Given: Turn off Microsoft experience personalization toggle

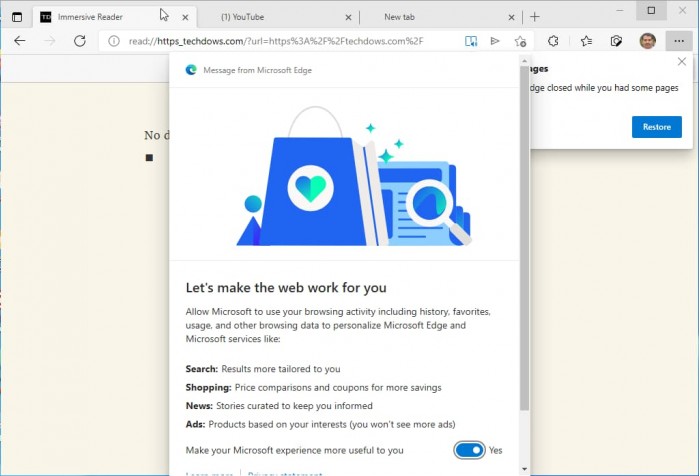Looking at the screenshot, I should (x=468, y=450).
